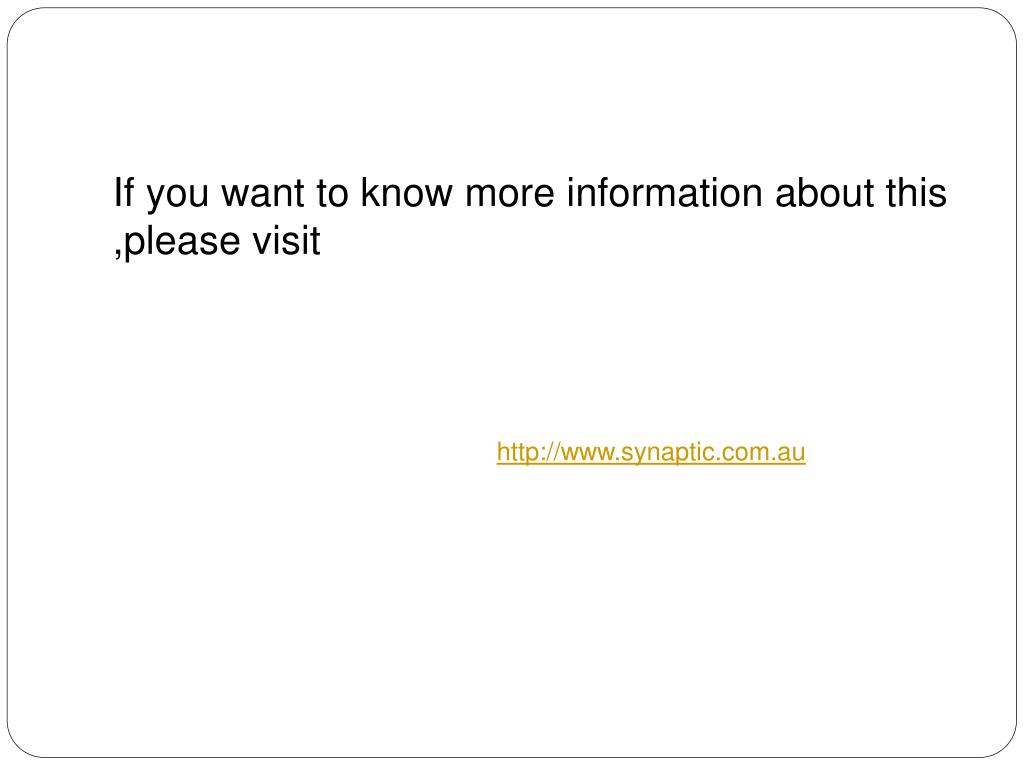1024x768 pixels.
Task: Click the word "this" ending first line
Action: pyautogui.click(x=916, y=193)
